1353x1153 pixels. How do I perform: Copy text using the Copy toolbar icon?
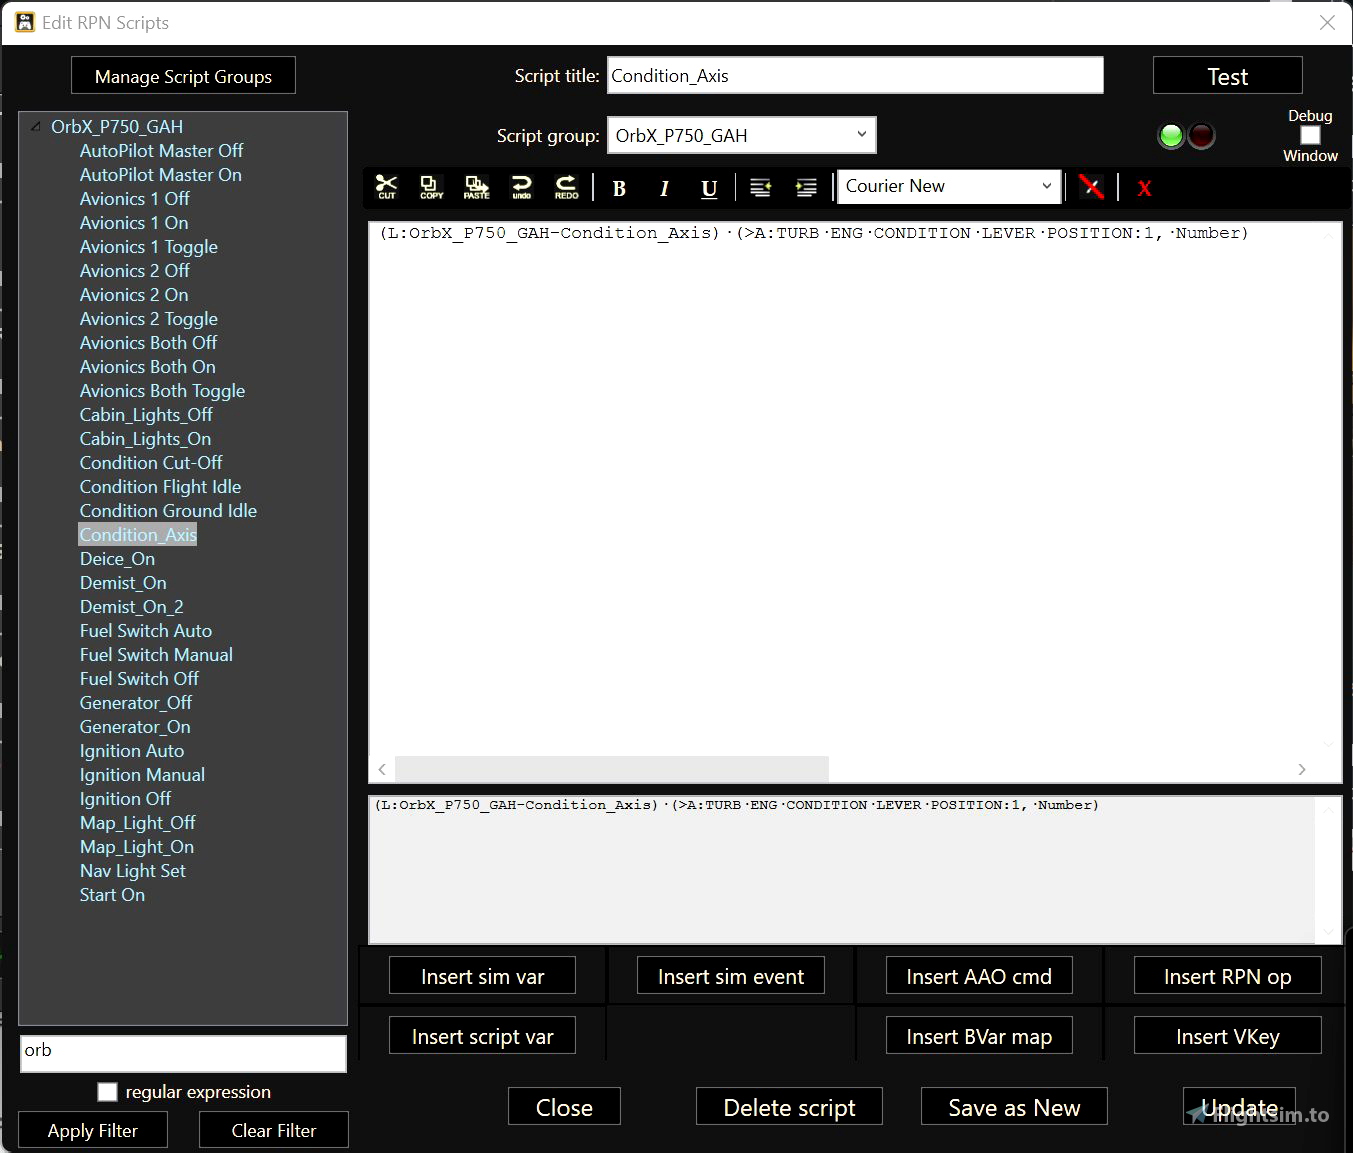[x=431, y=187]
